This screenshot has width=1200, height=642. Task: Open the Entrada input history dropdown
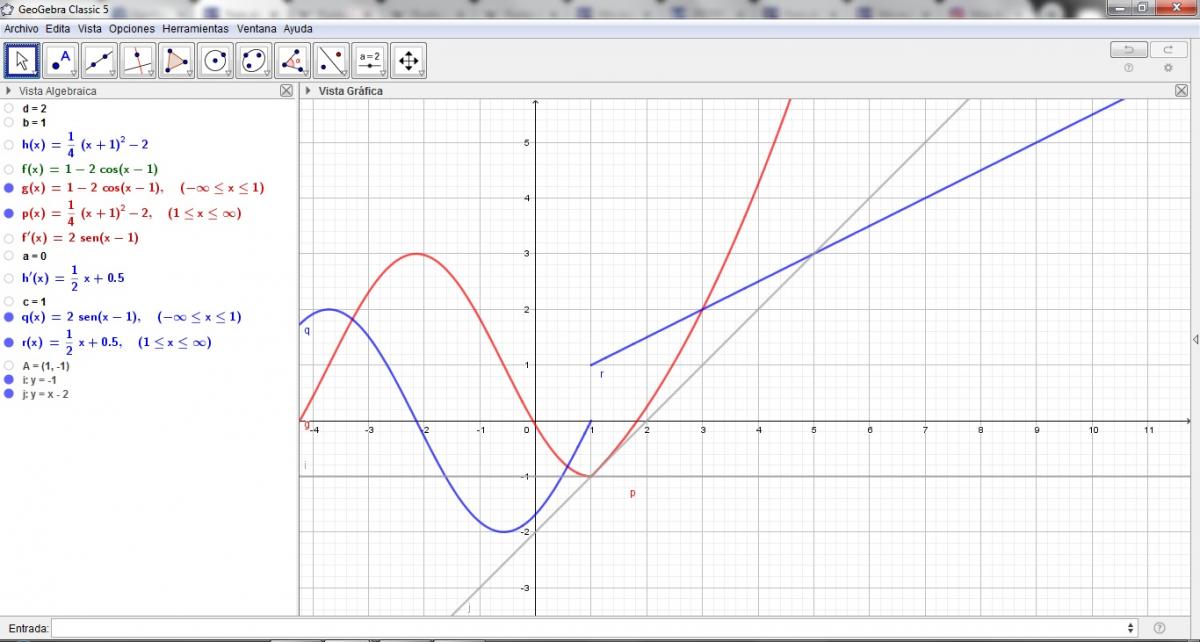point(1131,628)
